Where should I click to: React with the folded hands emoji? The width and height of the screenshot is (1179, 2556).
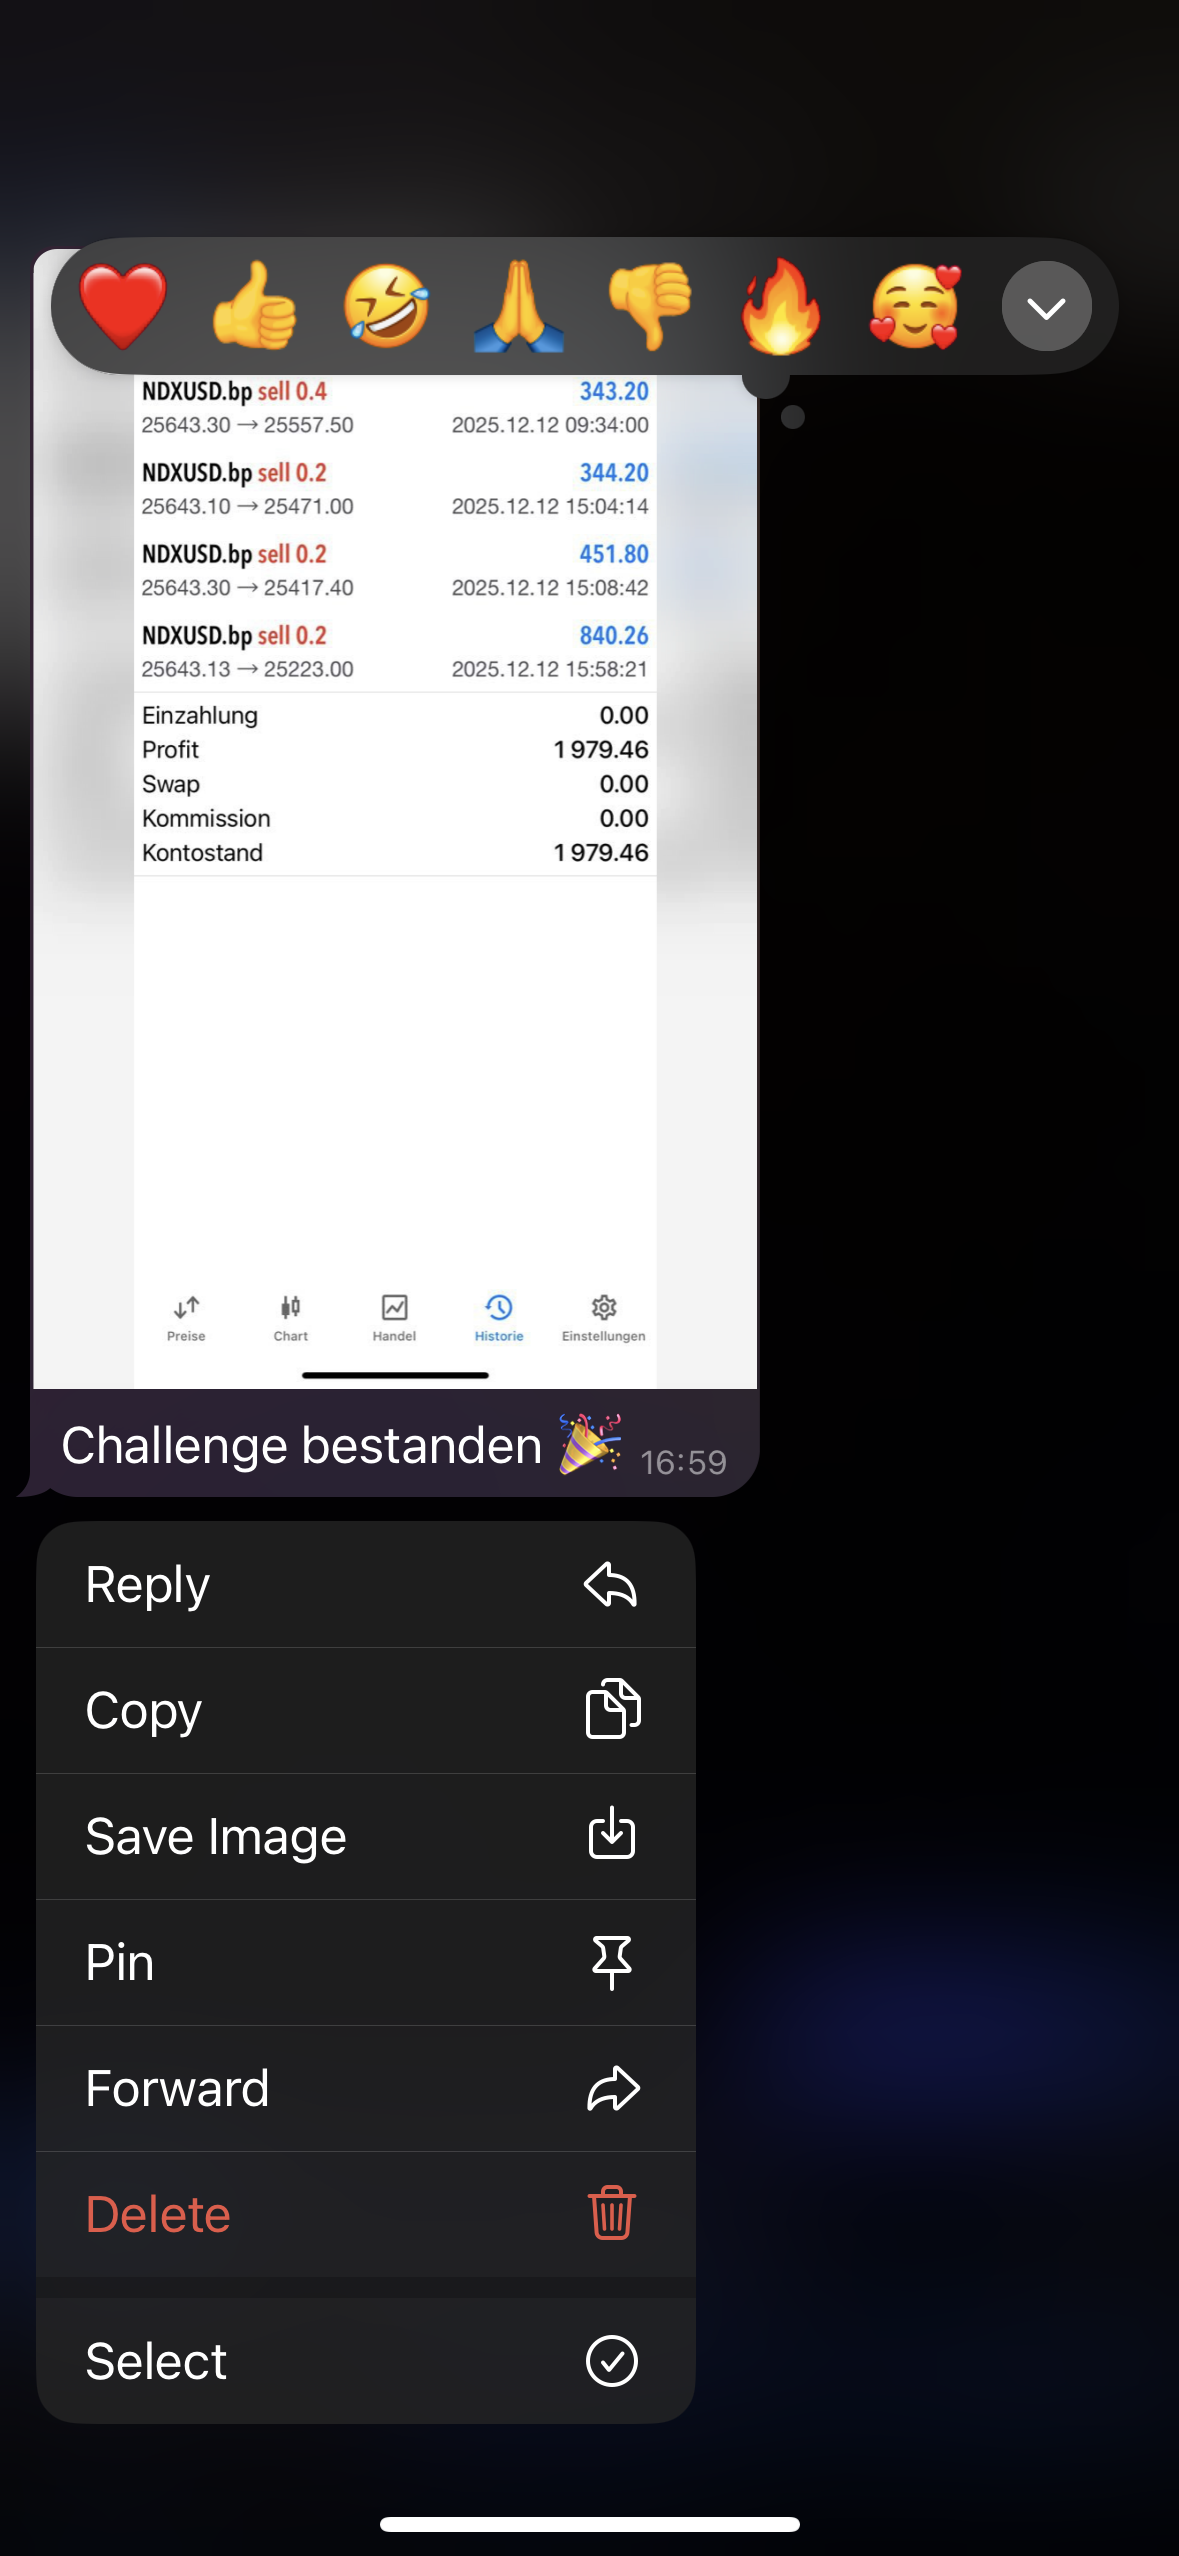(518, 306)
